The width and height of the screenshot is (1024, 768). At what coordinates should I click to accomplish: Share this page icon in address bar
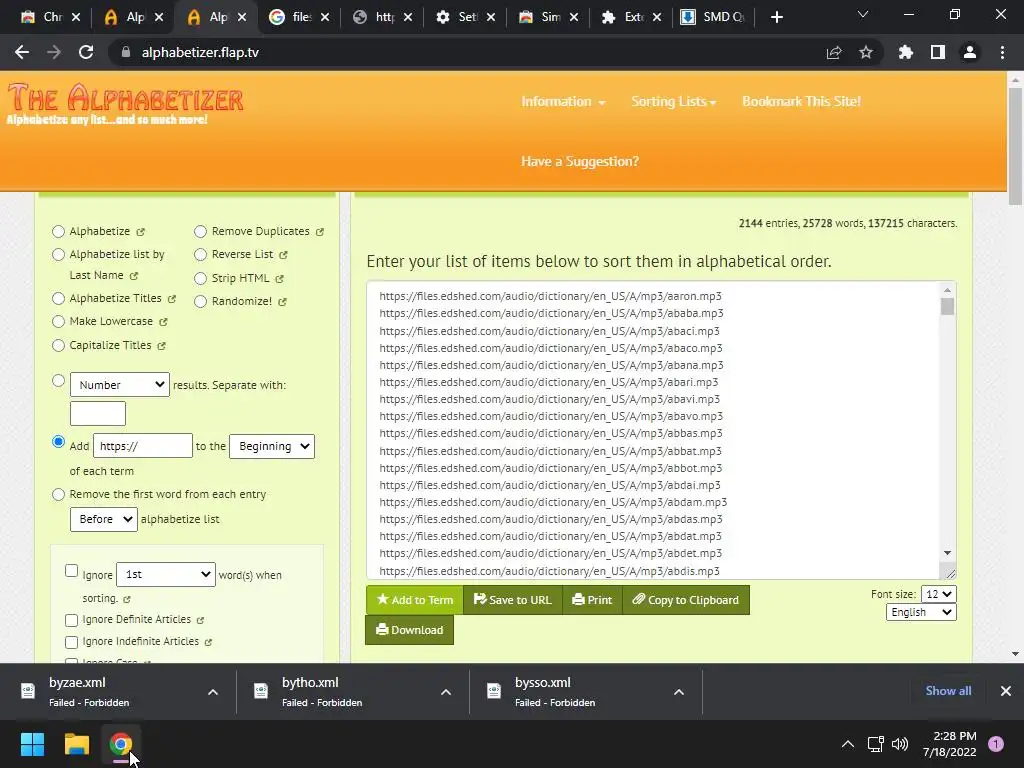point(834,52)
